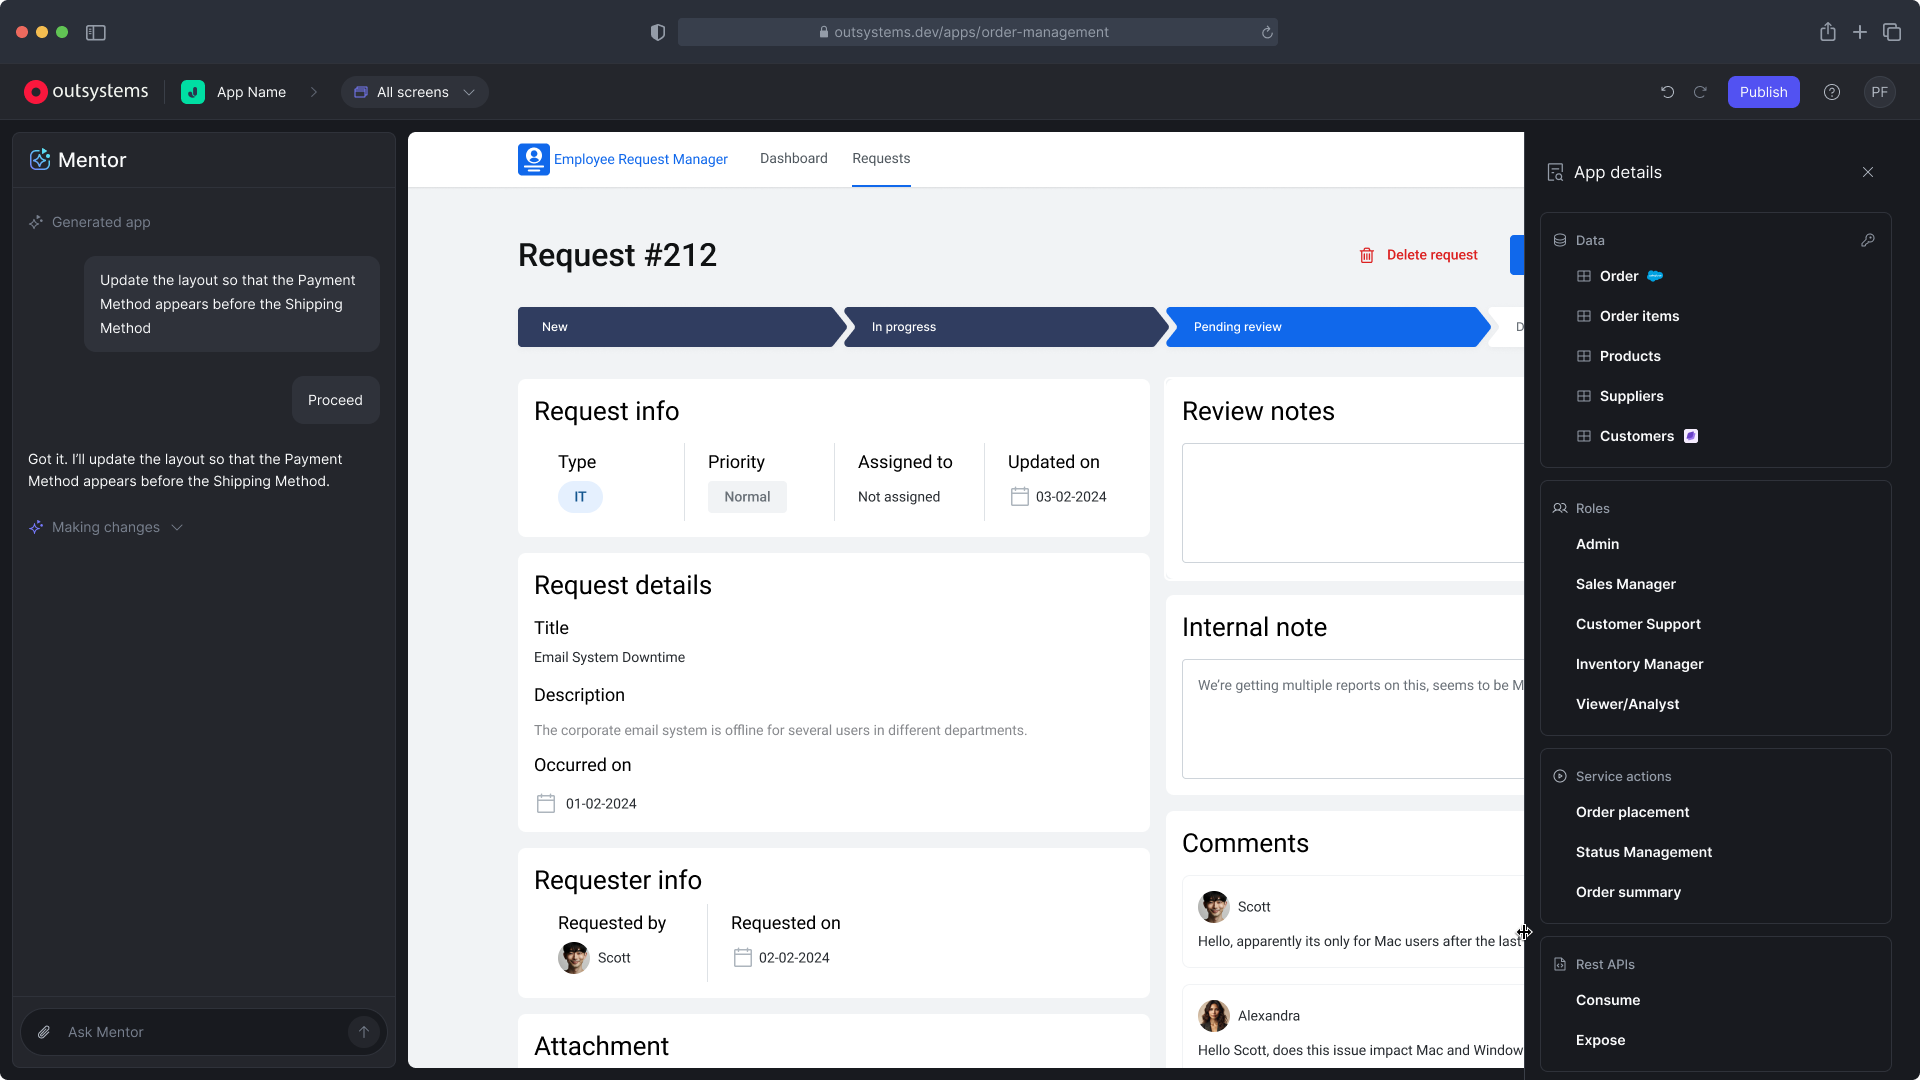Click the Internal note text area
The height and width of the screenshot is (1080, 1920).
tap(1353, 719)
